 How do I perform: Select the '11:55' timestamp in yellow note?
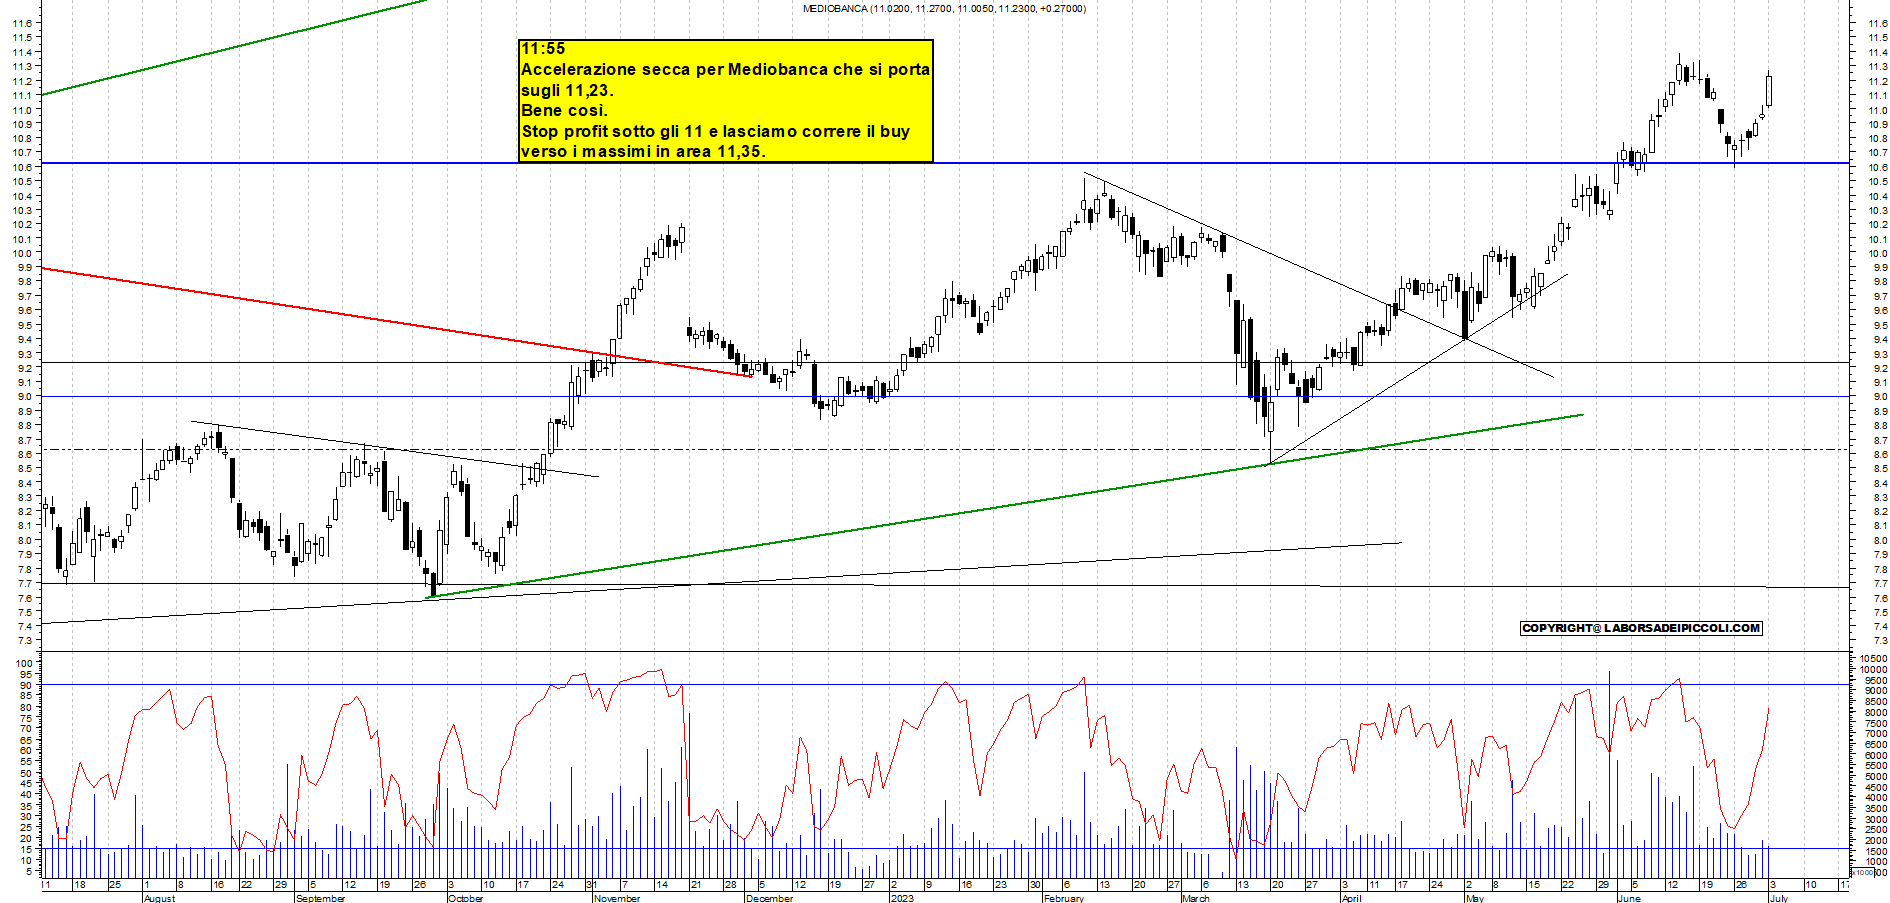tap(543, 49)
